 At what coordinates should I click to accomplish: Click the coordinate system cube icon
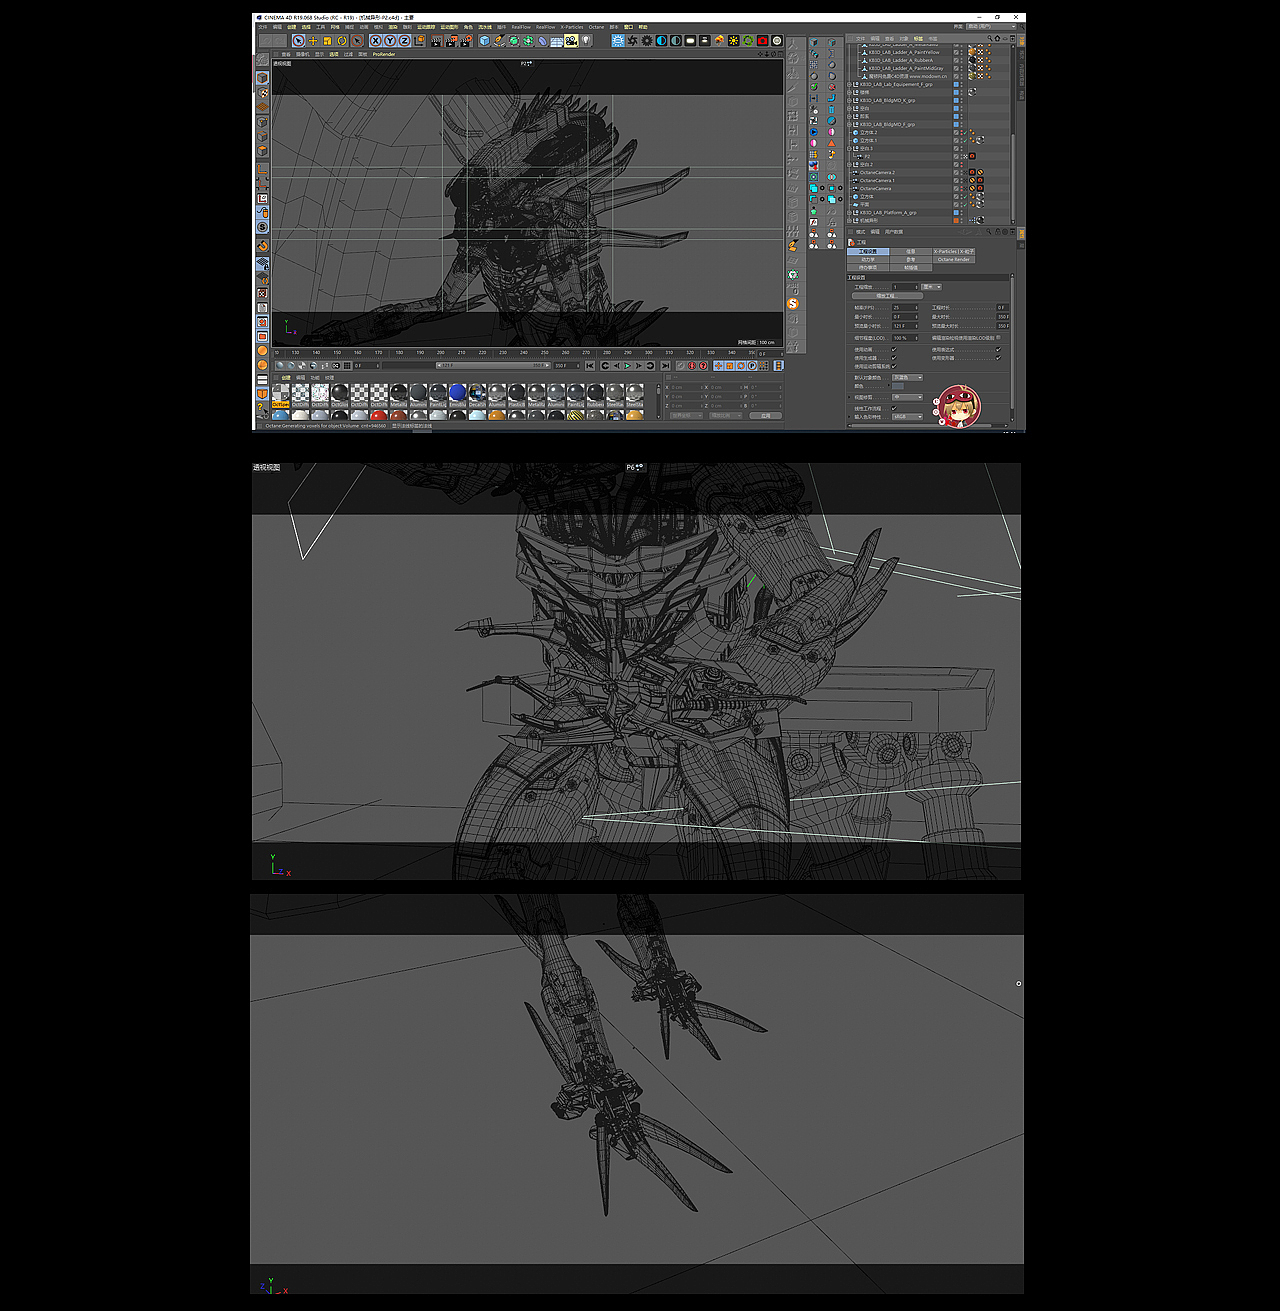[419, 41]
